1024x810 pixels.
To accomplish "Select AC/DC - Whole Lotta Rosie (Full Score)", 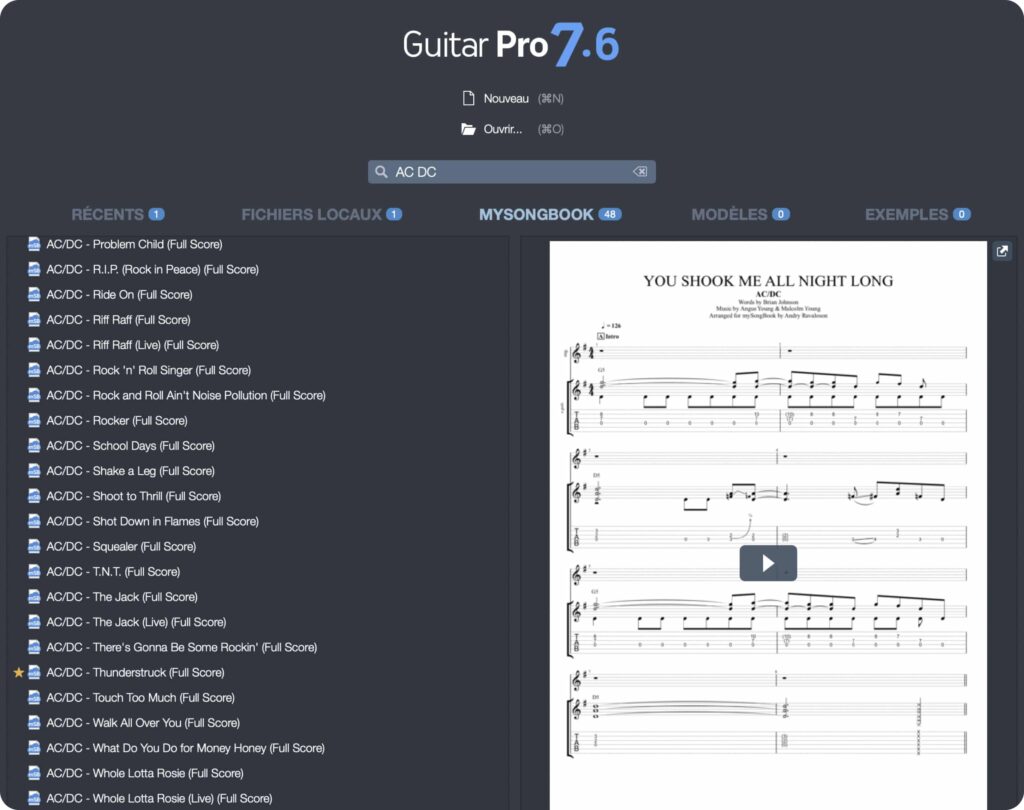I will pos(145,773).
